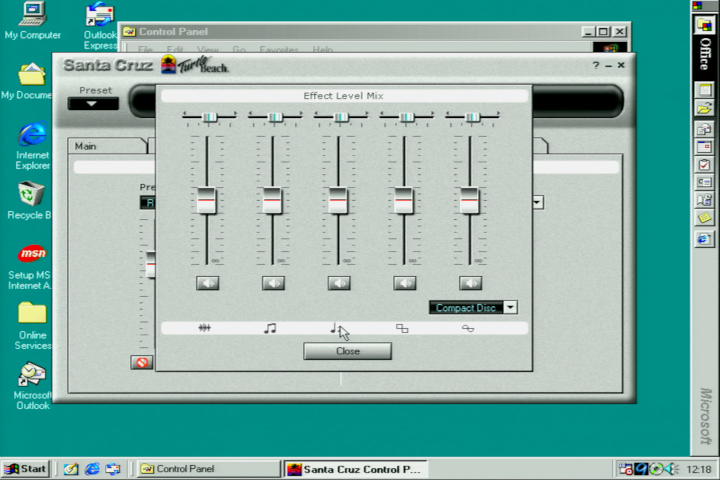Click Open Office Document folder icon
Screen dimensions: 720x480
click(x=704, y=108)
